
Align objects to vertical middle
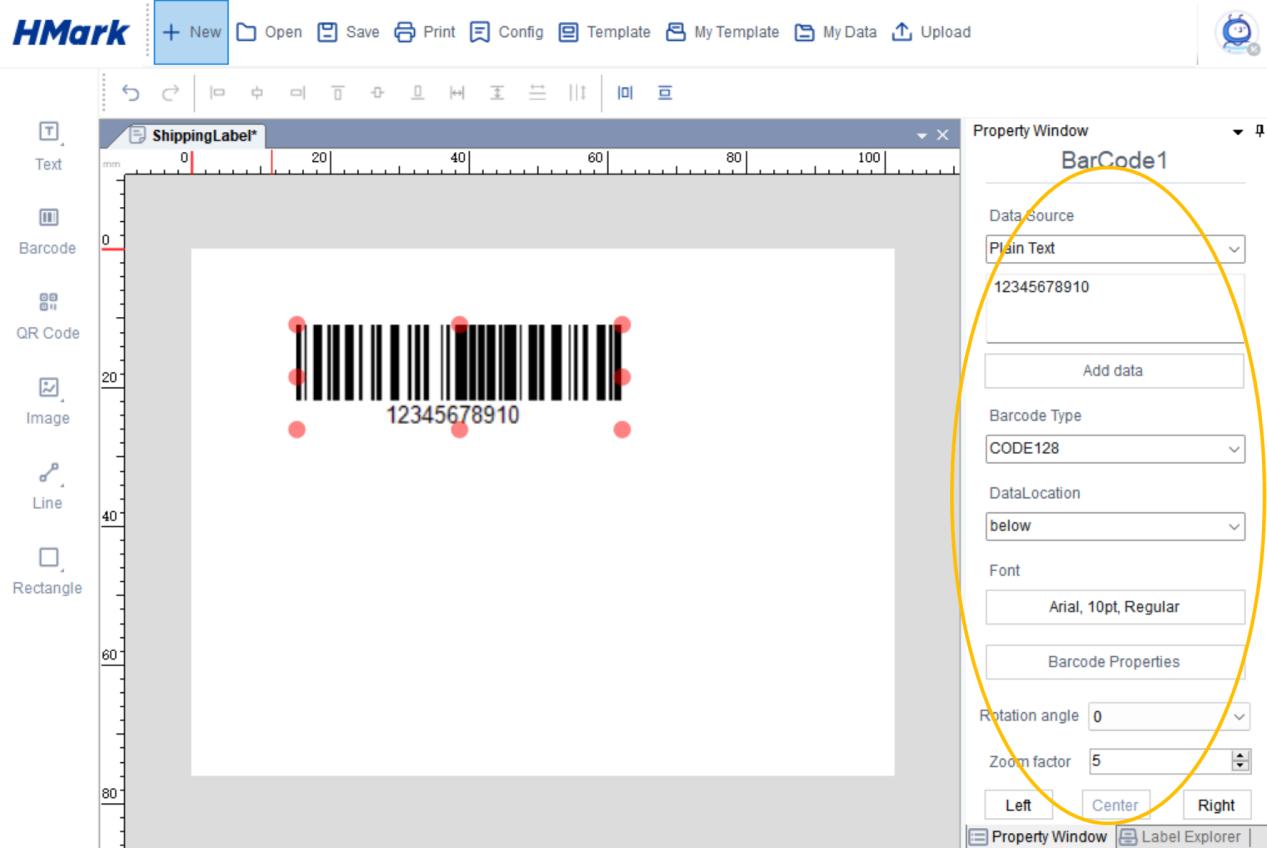coord(378,92)
